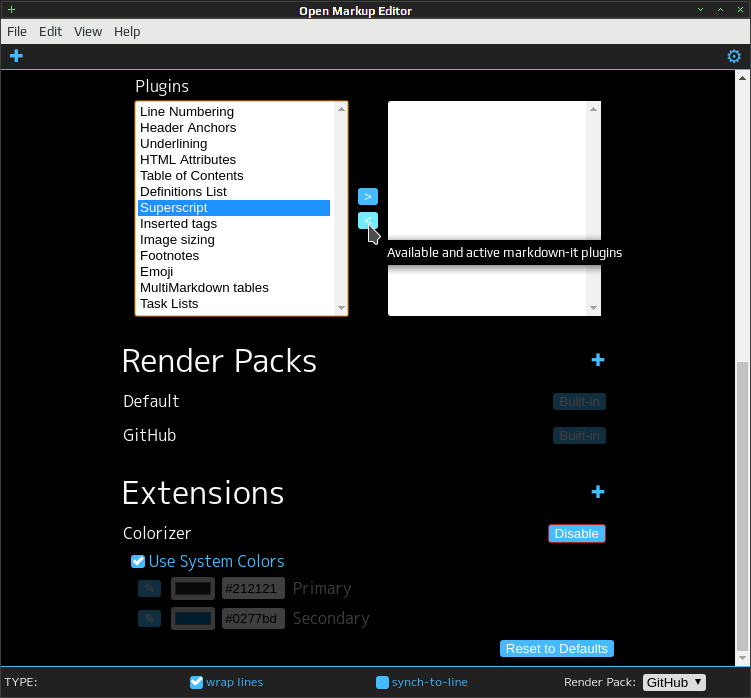Click the settings page scroll-up arrow

coord(742,78)
